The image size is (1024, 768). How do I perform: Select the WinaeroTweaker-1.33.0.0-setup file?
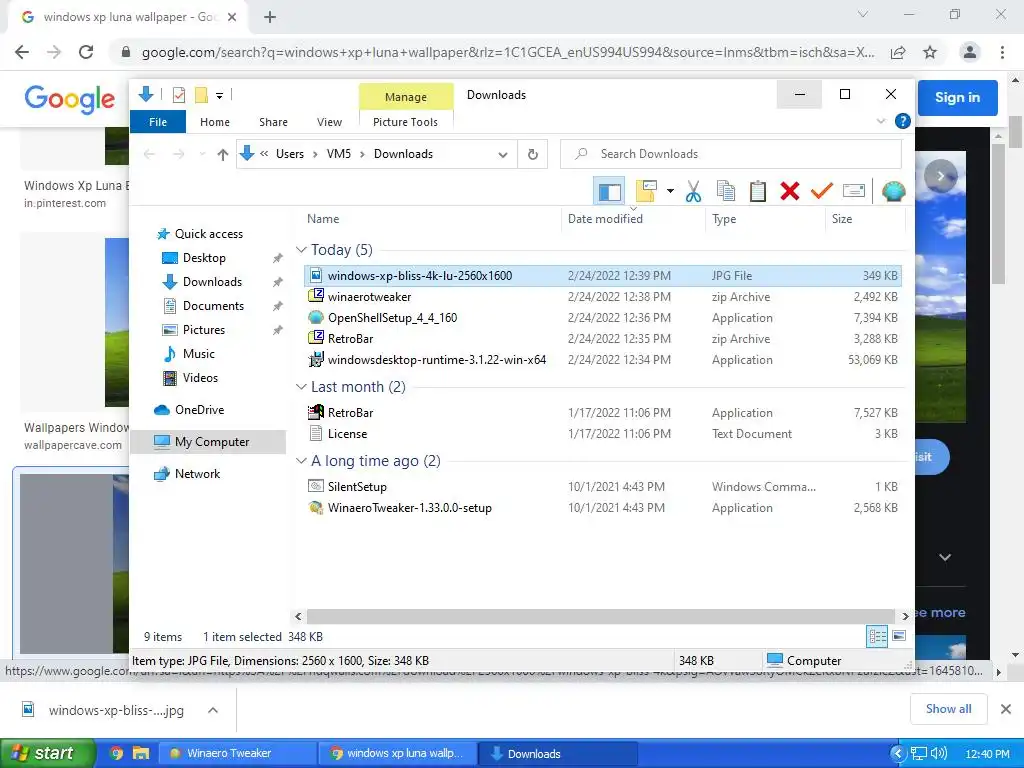[x=409, y=507]
